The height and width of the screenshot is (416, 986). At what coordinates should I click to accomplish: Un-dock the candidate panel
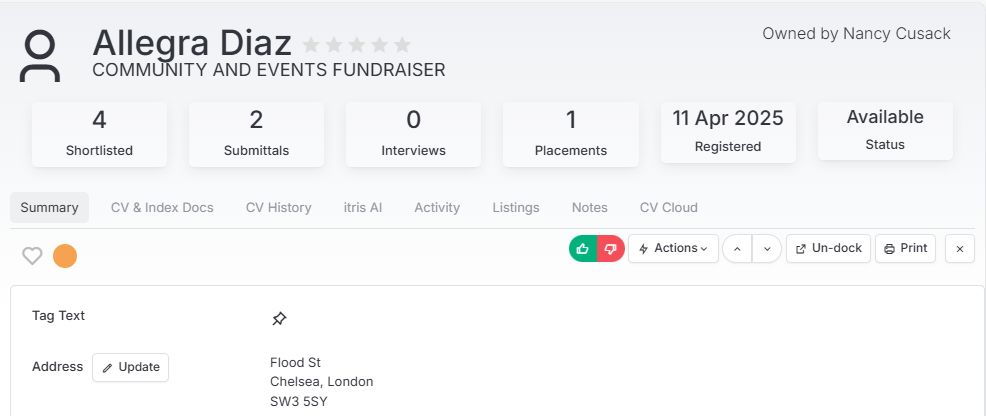(x=828, y=248)
